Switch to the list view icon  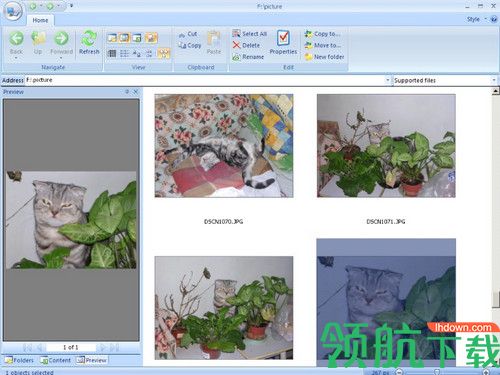click(x=124, y=53)
